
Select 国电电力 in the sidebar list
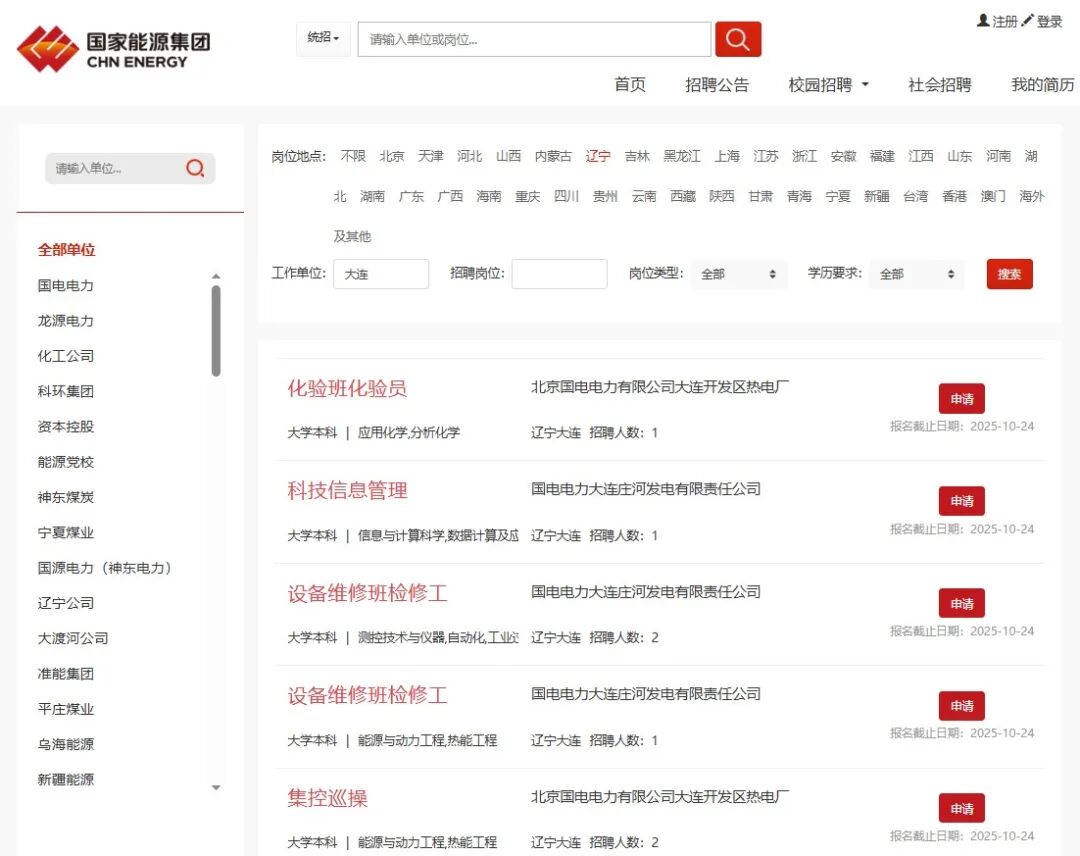click(x=65, y=285)
